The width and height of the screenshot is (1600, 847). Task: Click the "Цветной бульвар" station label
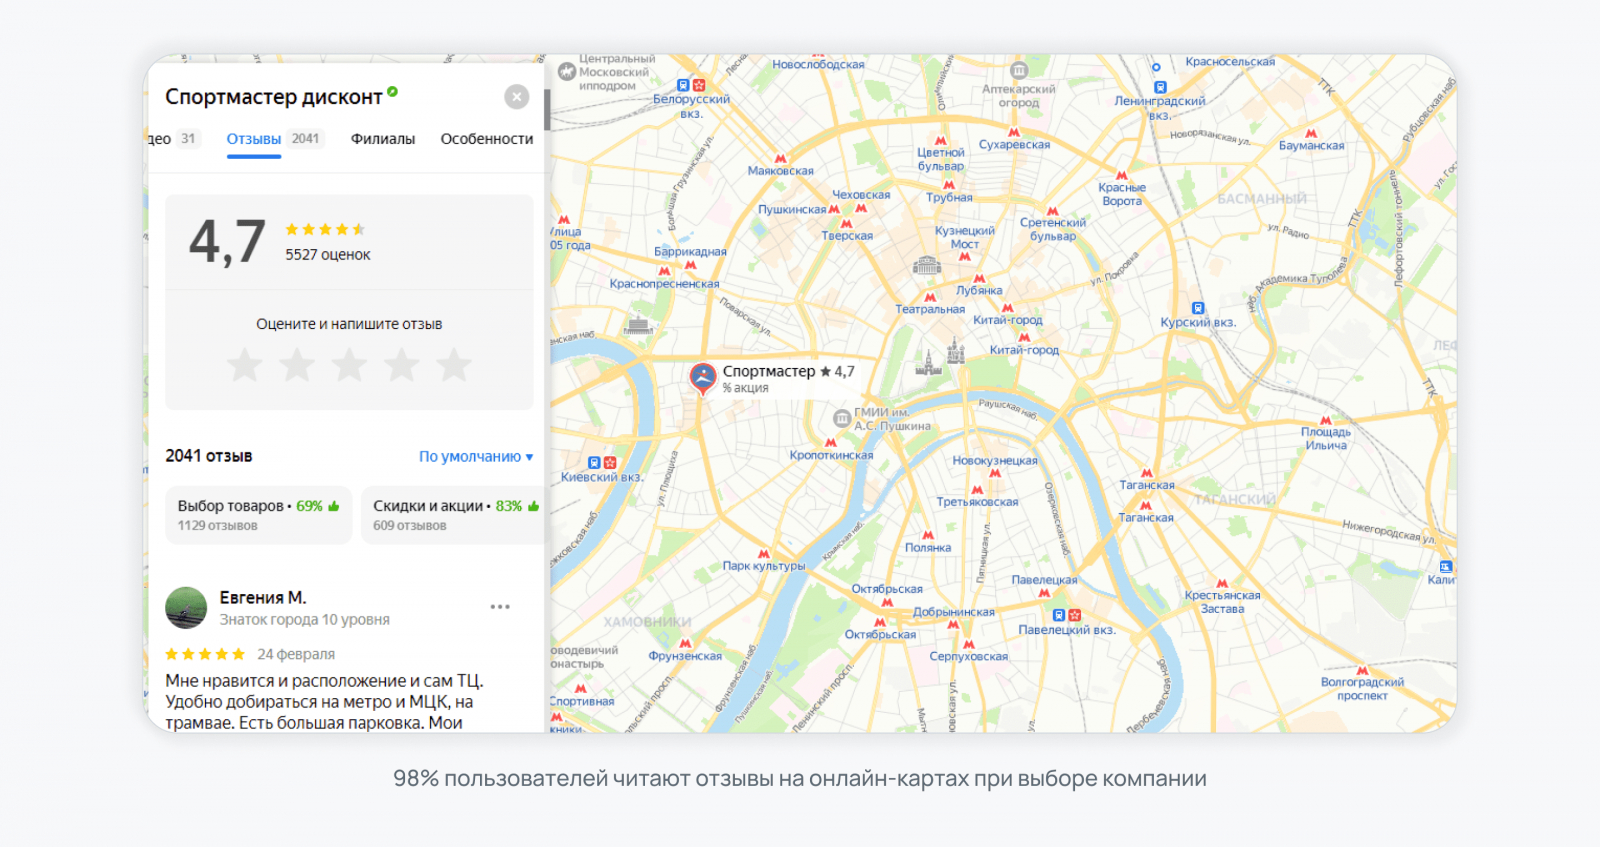pos(941,159)
